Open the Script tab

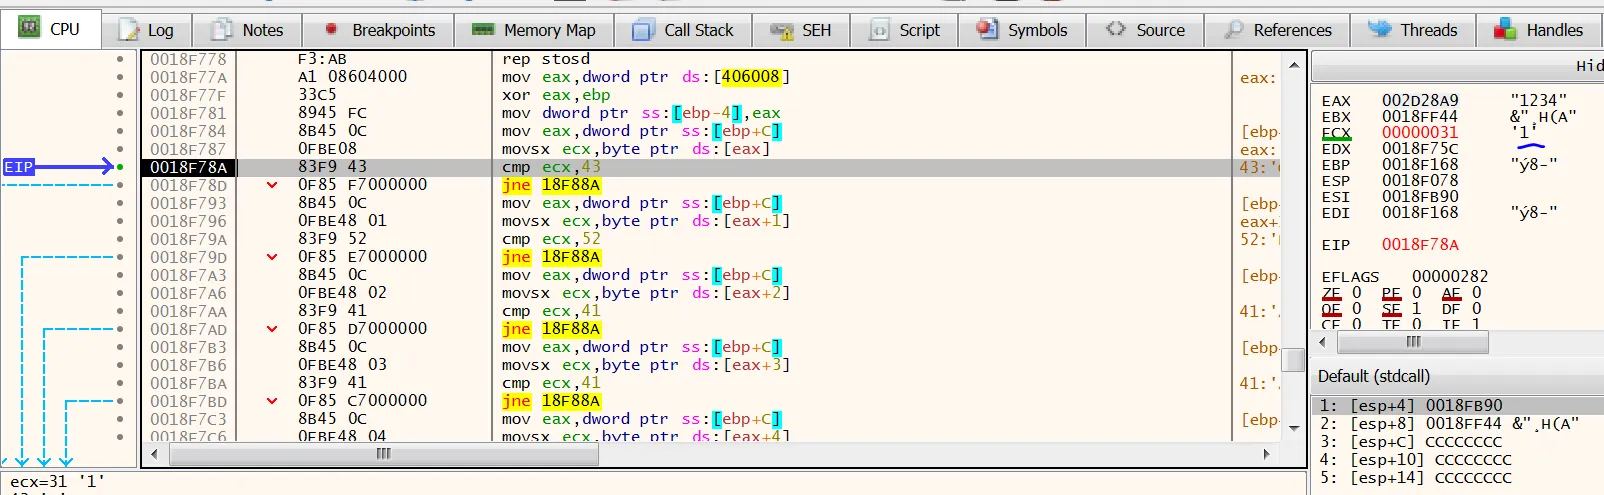(x=905, y=30)
